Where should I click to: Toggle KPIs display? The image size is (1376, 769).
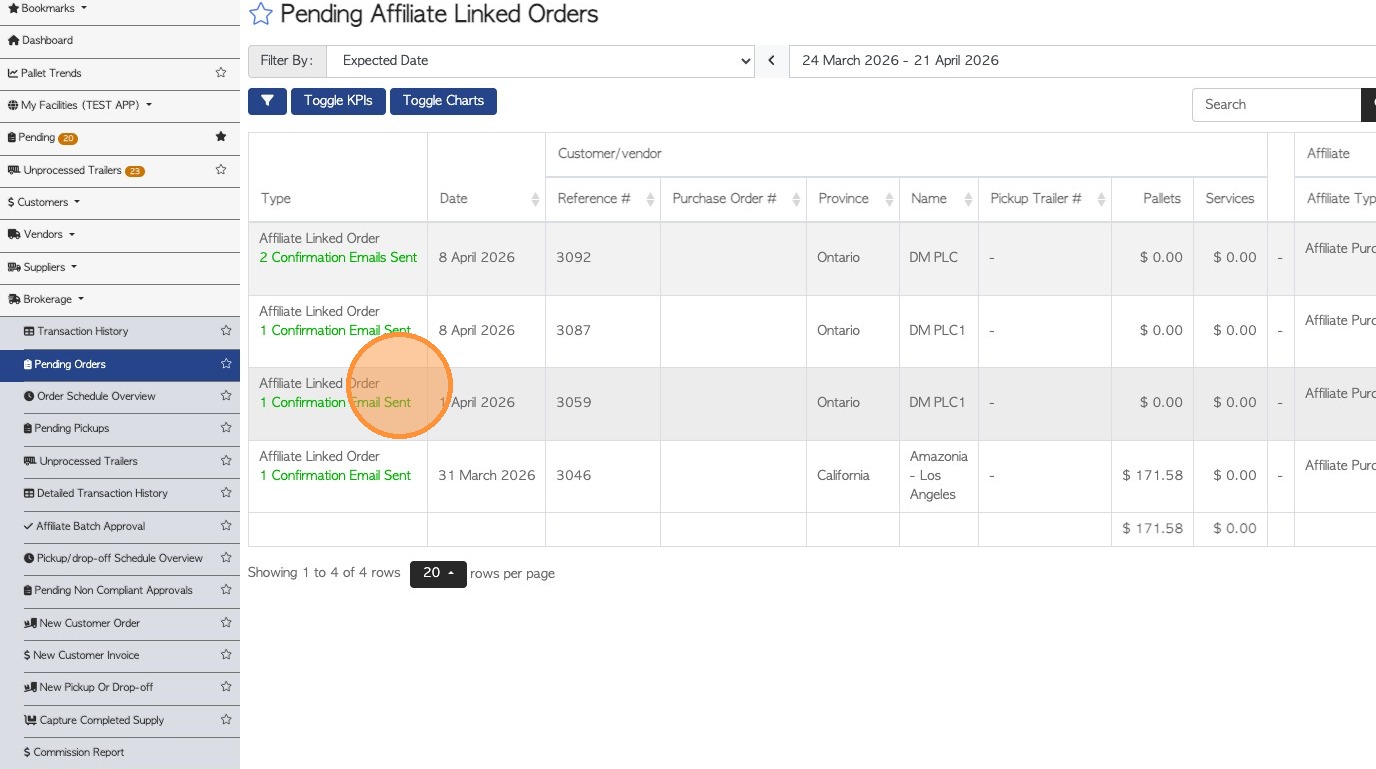tap(338, 101)
